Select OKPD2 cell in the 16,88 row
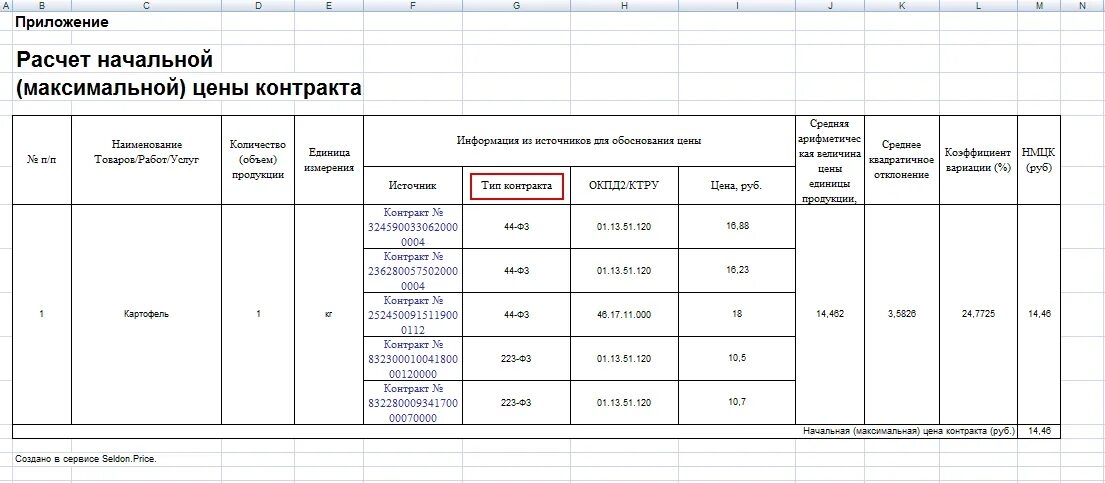 (x=625, y=226)
